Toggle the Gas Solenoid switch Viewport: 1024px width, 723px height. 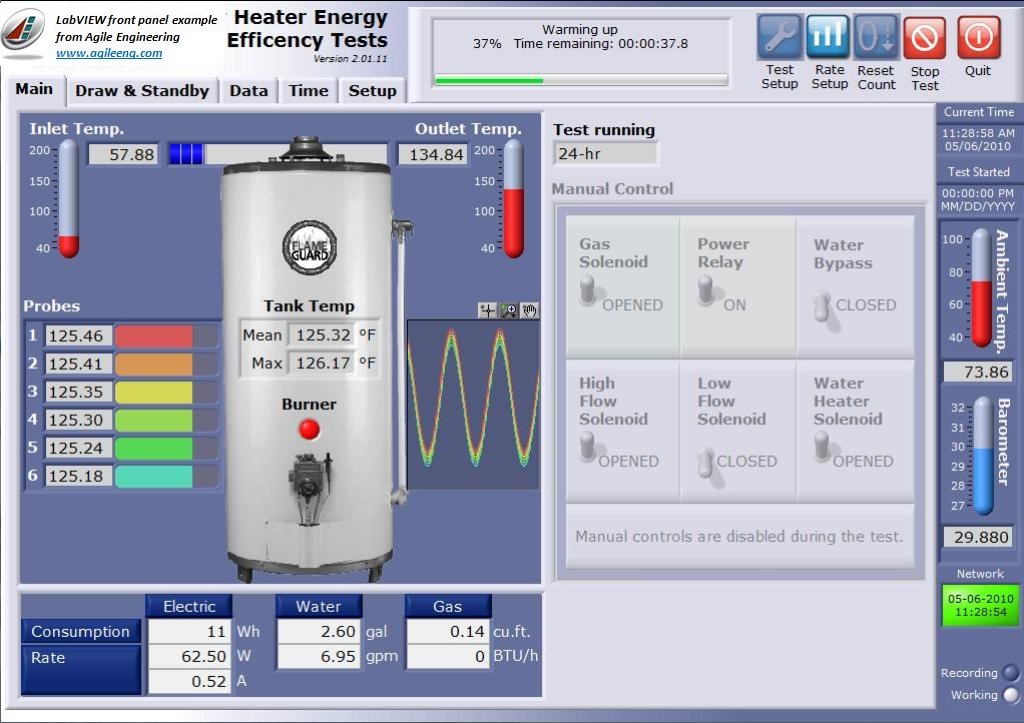[x=589, y=292]
